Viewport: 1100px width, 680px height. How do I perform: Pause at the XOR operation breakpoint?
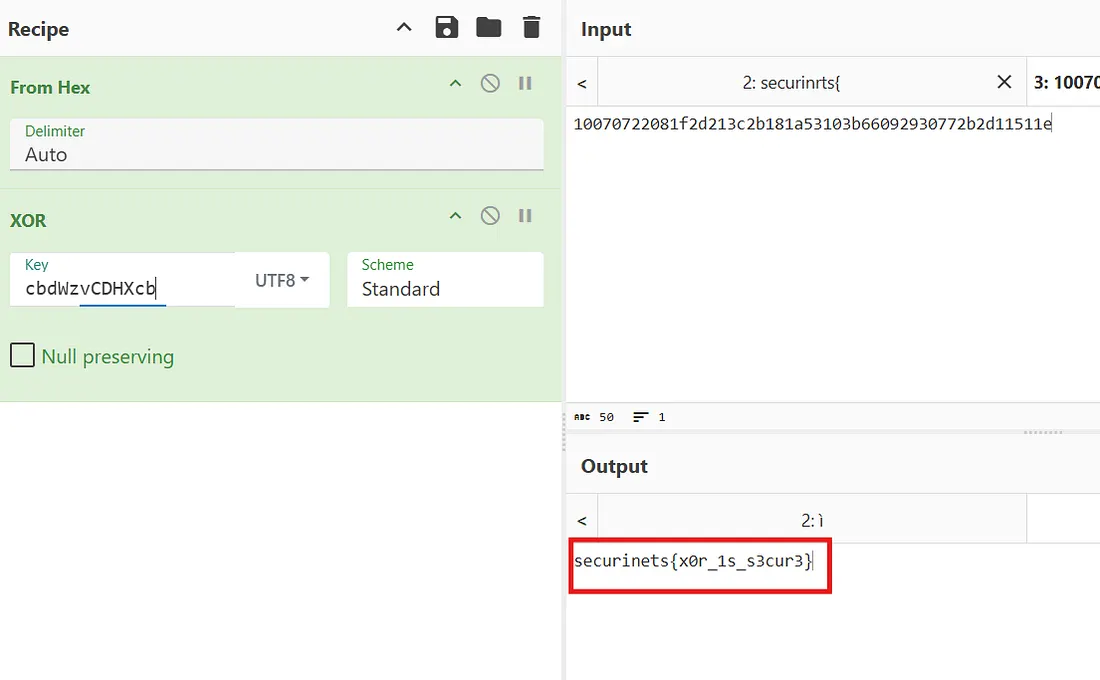[525, 216]
